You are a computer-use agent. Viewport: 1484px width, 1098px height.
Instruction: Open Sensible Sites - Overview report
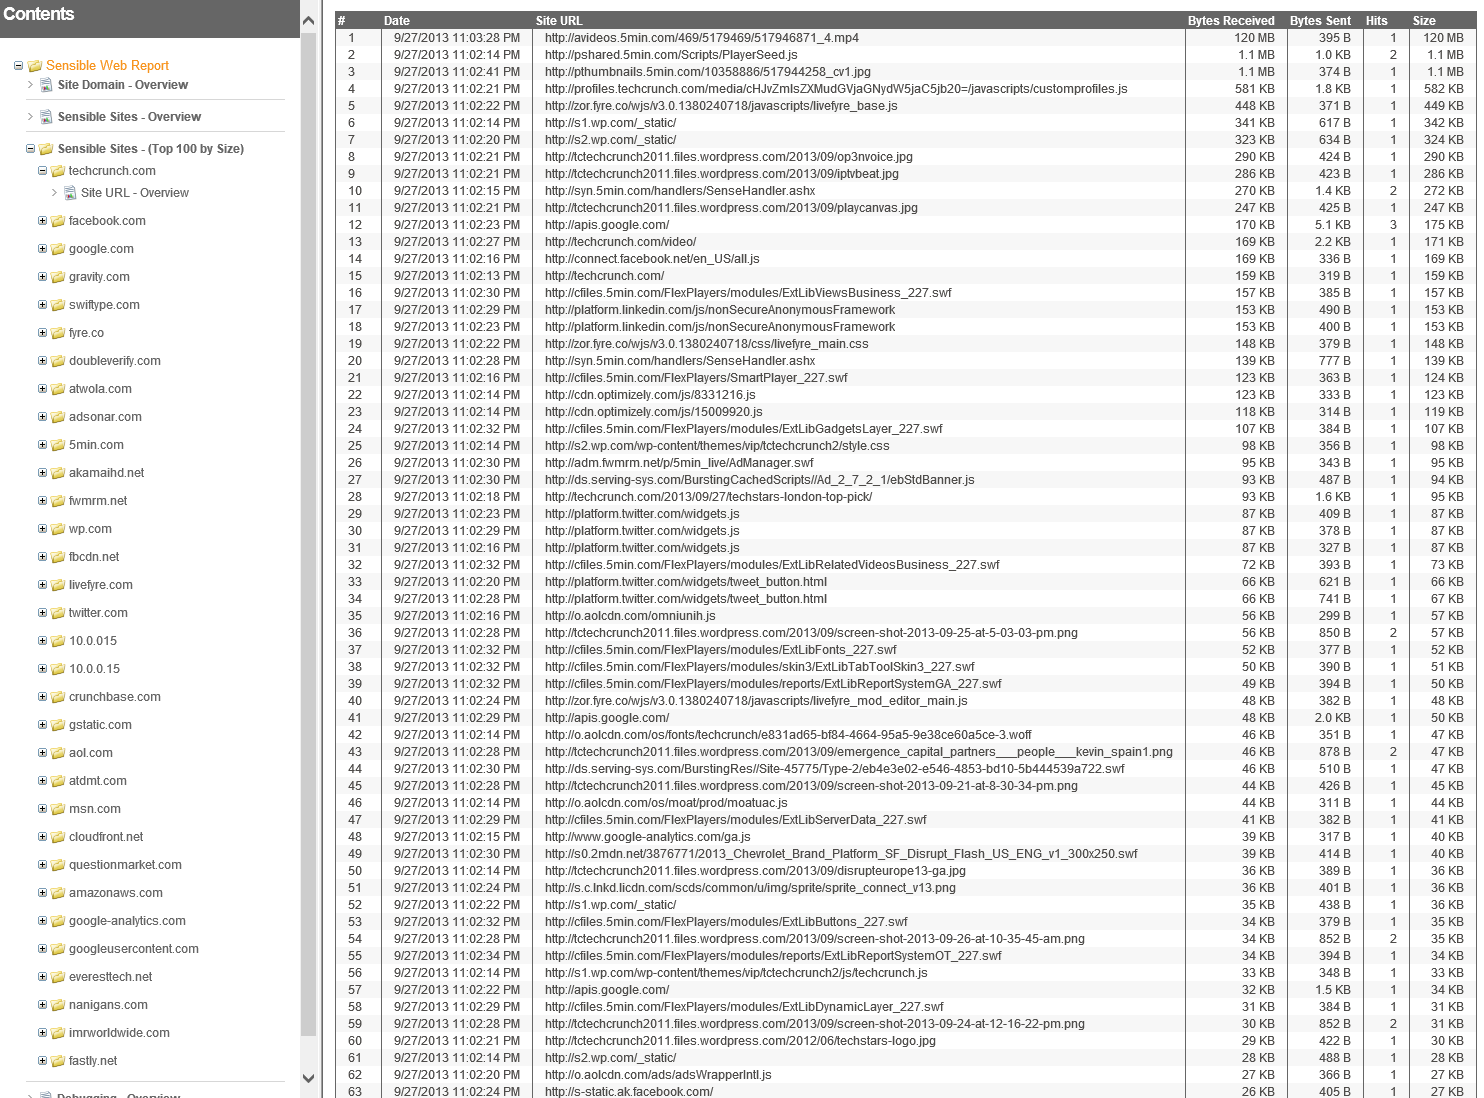pyautogui.click(x=129, y=117)
